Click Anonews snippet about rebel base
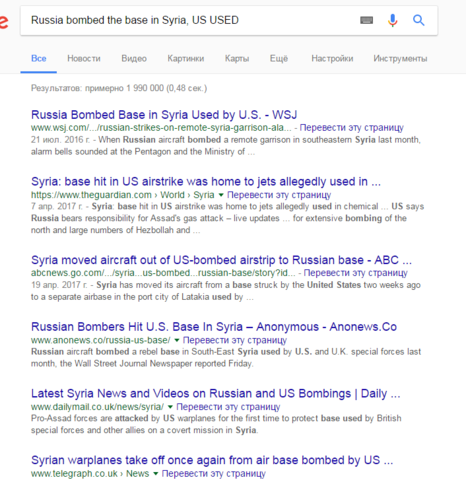 coord(226,358)
